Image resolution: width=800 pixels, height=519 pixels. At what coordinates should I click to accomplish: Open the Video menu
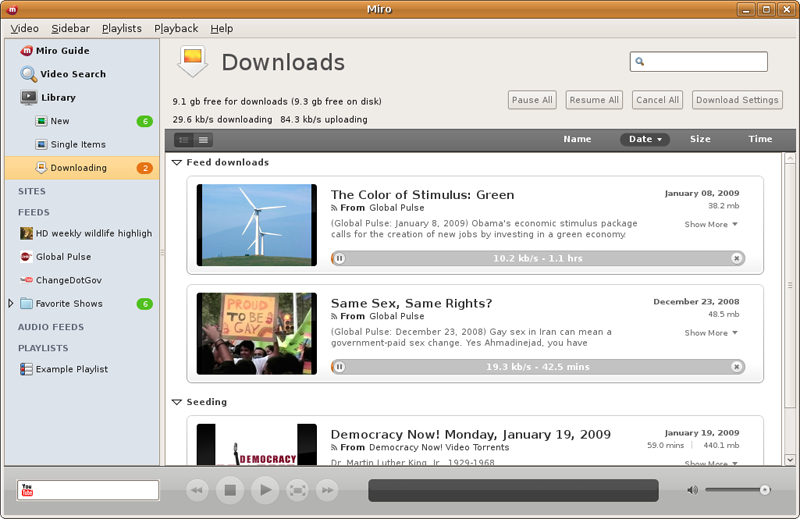(x=24, y=29)
